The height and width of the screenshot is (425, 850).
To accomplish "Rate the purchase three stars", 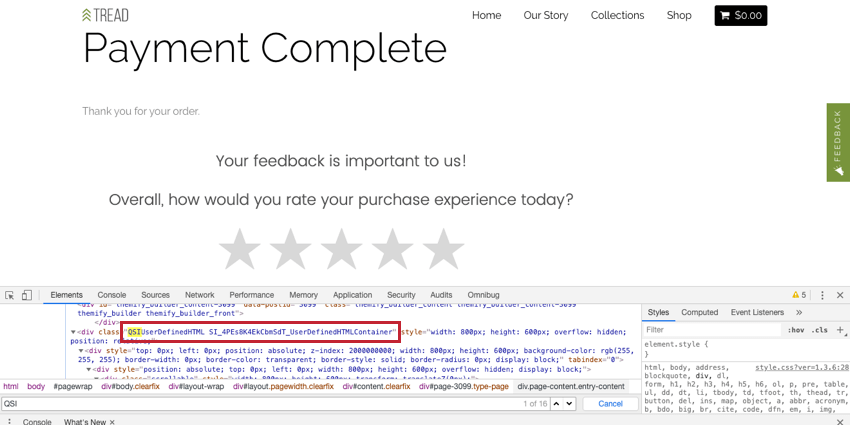I will coord(342,248).
